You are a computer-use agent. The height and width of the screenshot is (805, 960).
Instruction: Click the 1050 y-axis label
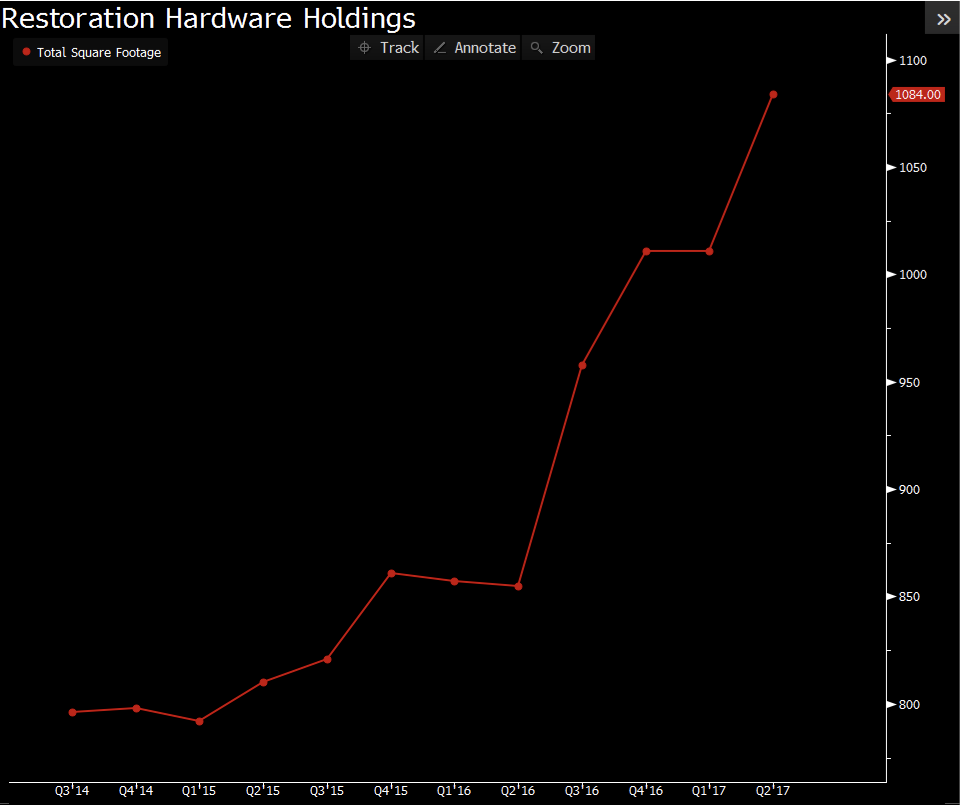point(913,168)
